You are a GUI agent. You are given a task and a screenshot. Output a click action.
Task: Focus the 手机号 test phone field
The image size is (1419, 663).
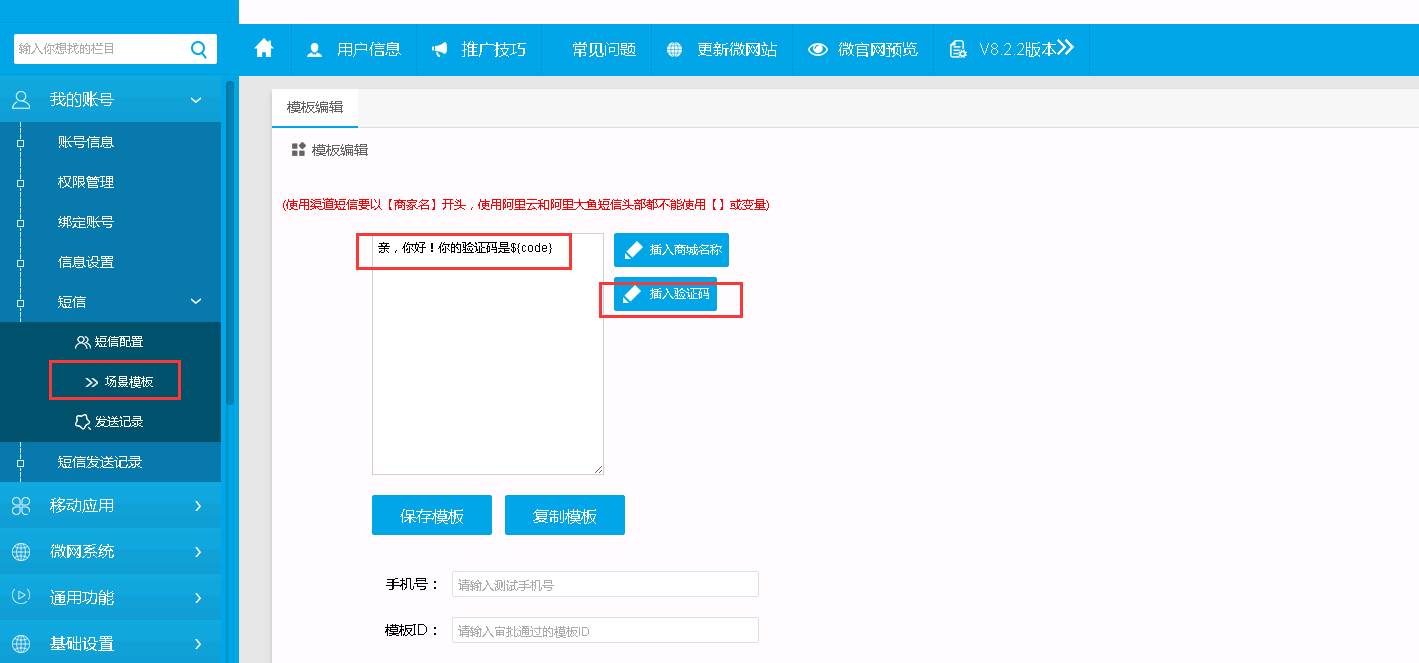click(605, 584)
